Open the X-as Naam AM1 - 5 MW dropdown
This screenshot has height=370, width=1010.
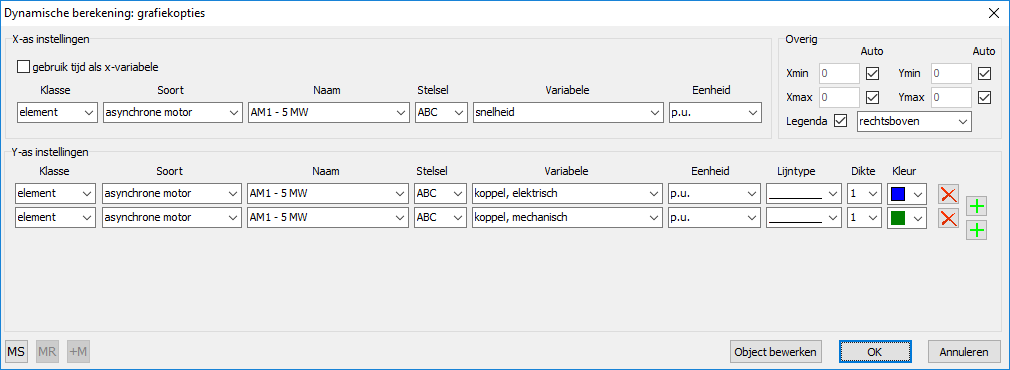pos(329,112)
